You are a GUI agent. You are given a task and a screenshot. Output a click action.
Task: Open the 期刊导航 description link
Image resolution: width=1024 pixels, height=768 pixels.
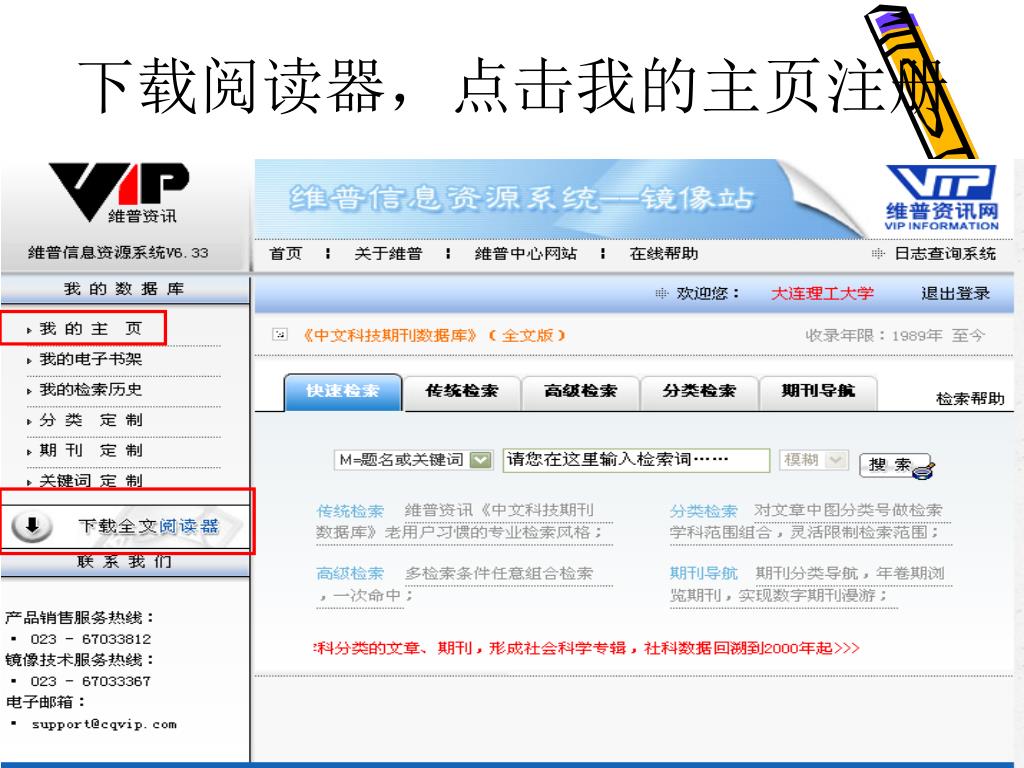pos(703,573)
